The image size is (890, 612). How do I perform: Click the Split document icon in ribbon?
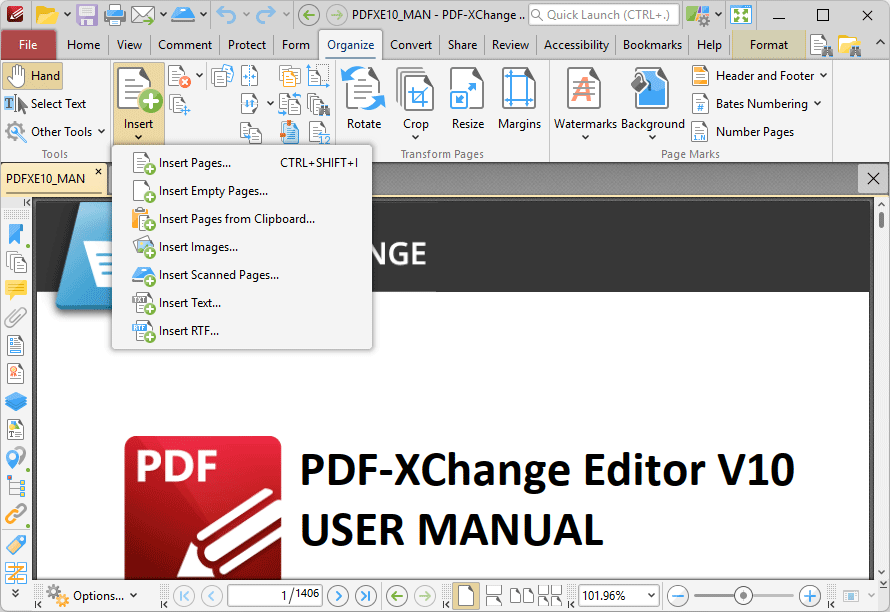(249, 76)
